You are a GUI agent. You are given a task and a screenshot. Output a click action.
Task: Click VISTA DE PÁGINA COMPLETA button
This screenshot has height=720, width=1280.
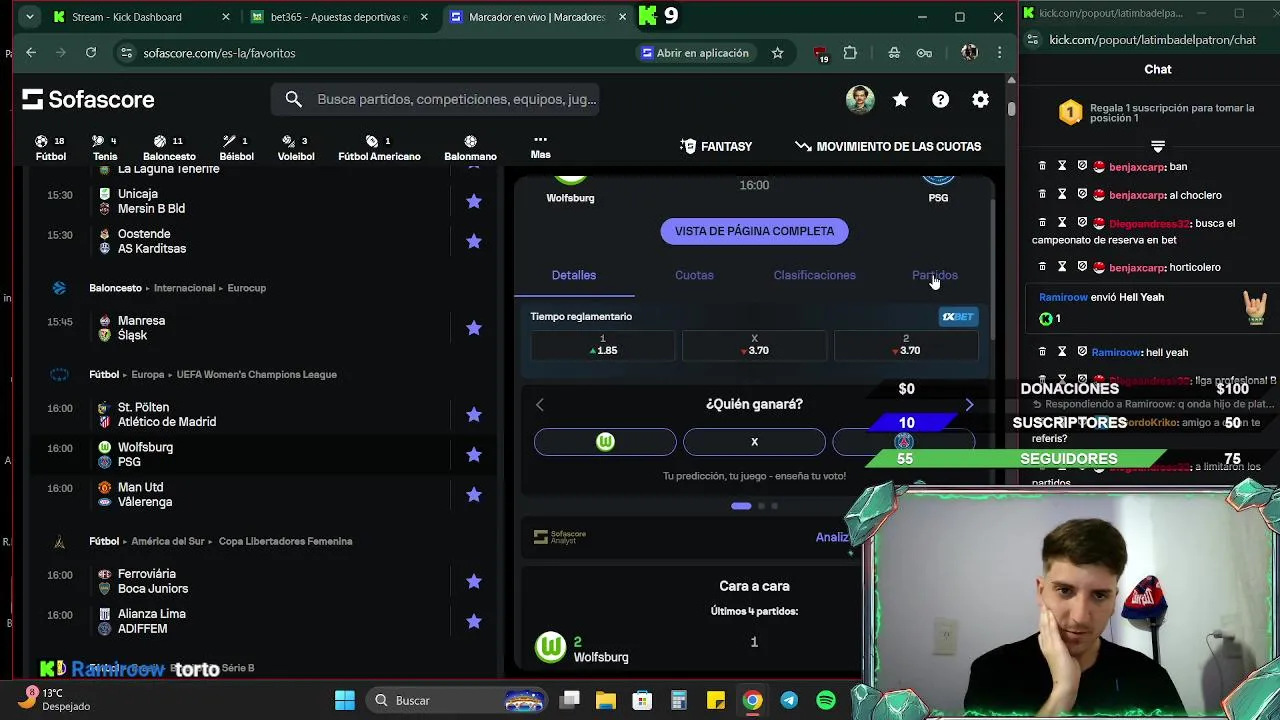pyautogui.click(x=754, y=231)
